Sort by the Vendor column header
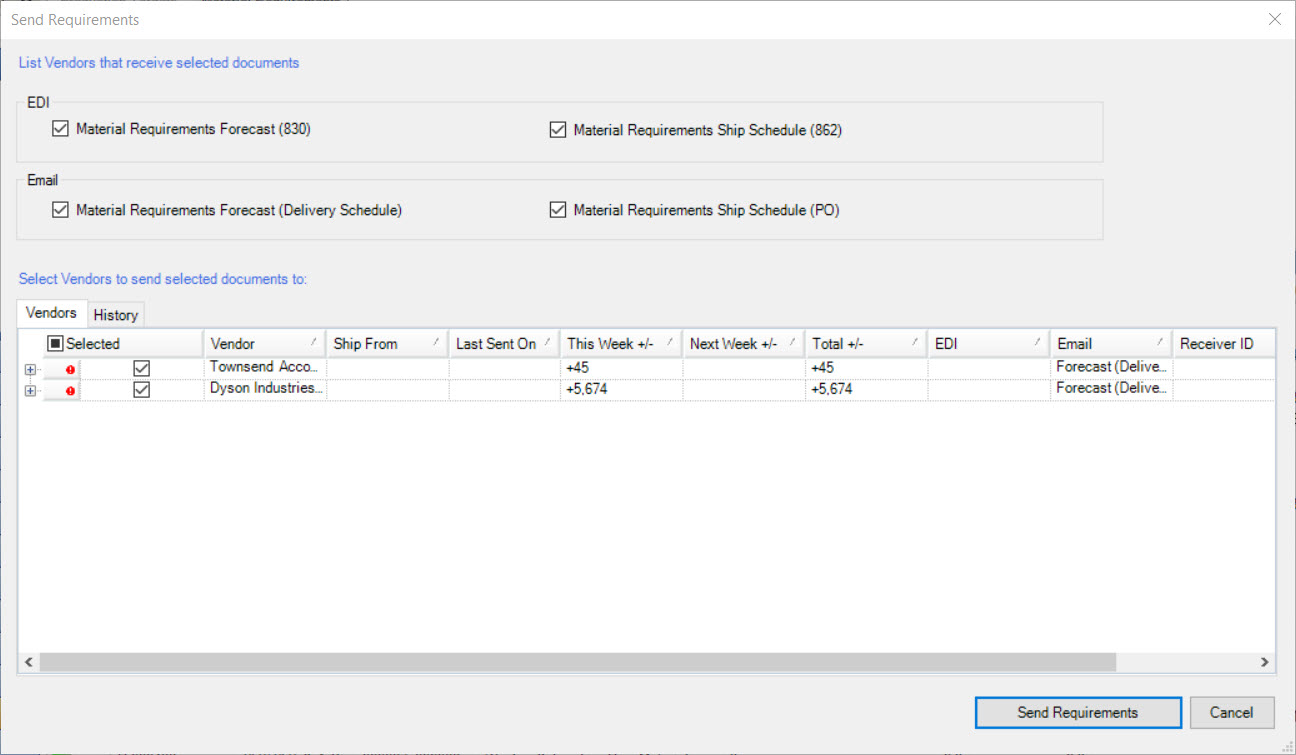The height and width of the screenshot is (755, 1296). pos(265,344)
